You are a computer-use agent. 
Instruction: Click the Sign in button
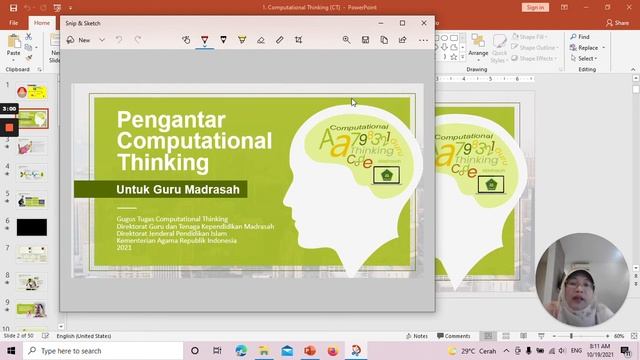[x=535, y=7]
